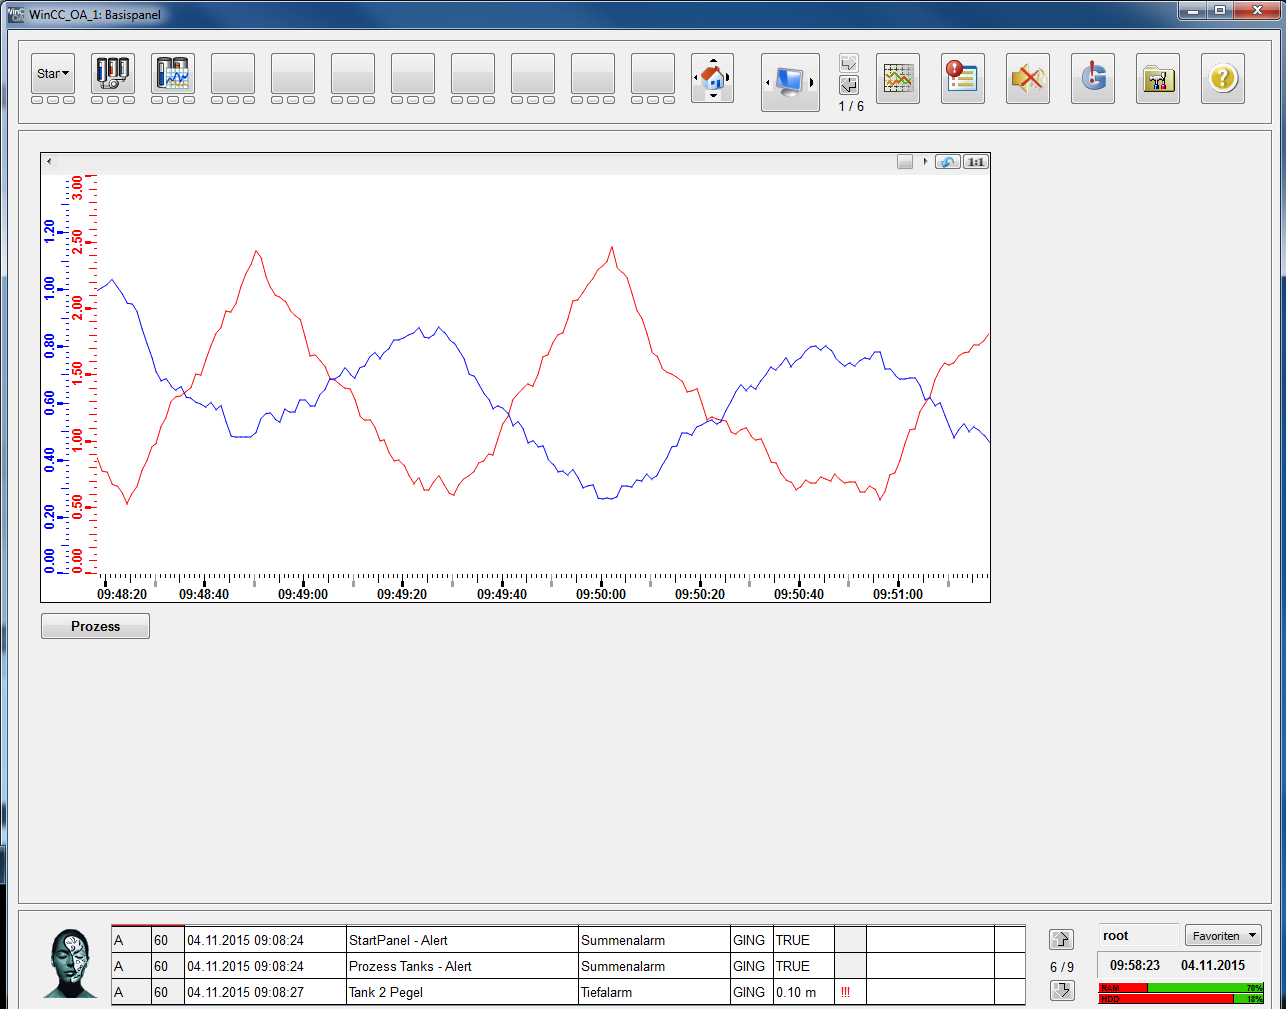Click the trend refresh arrow button
Image resolution: width=1286 pixels, height=1009 pixels.
click(x=947, y=162)
